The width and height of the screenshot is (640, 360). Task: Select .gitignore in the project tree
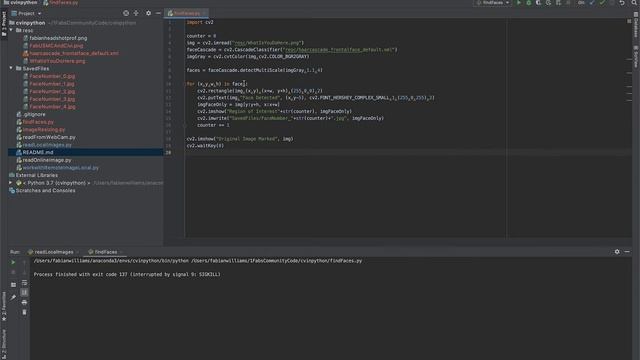34,114
